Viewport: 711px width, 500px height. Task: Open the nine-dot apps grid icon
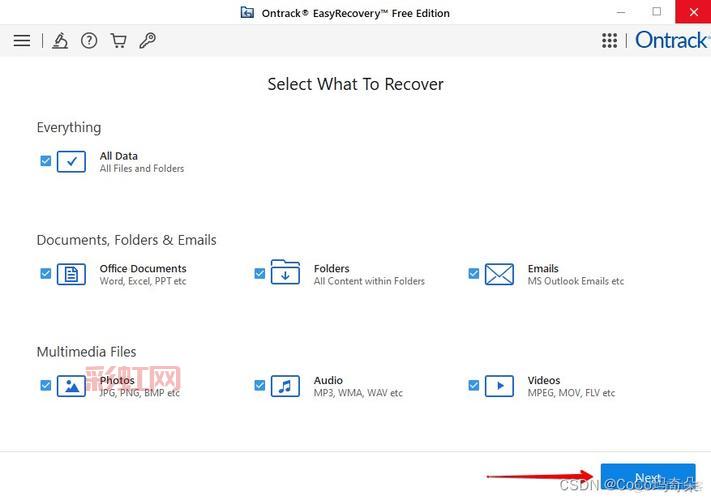click(609, 40)
